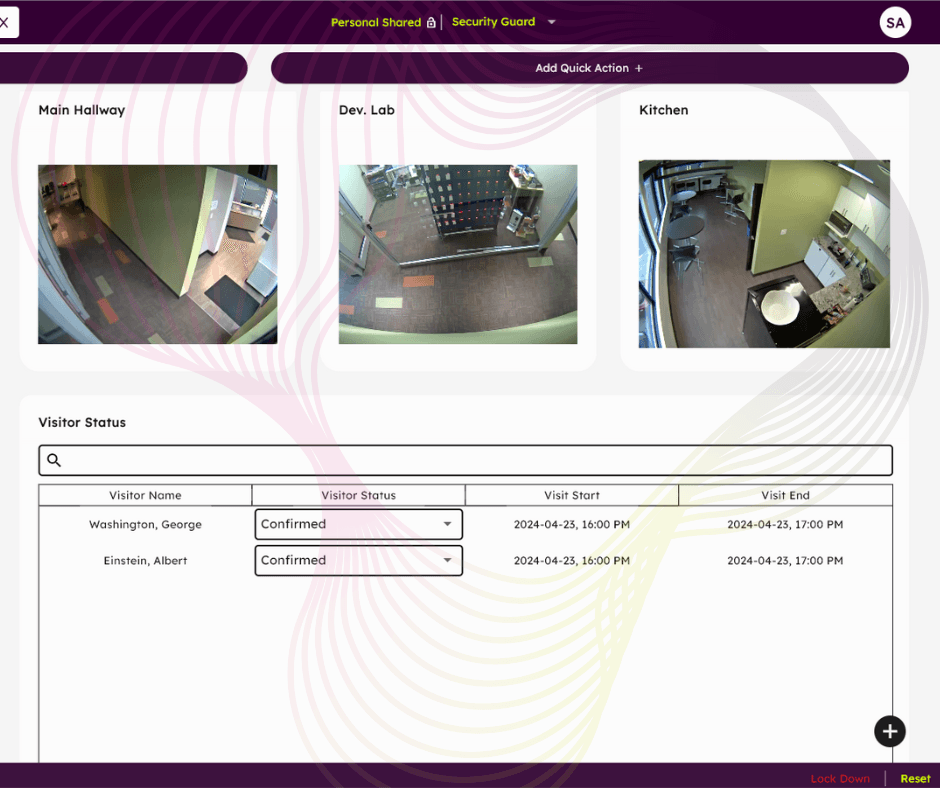Click the Add Quick Action button
940x788 pixels.
(589, 68)
